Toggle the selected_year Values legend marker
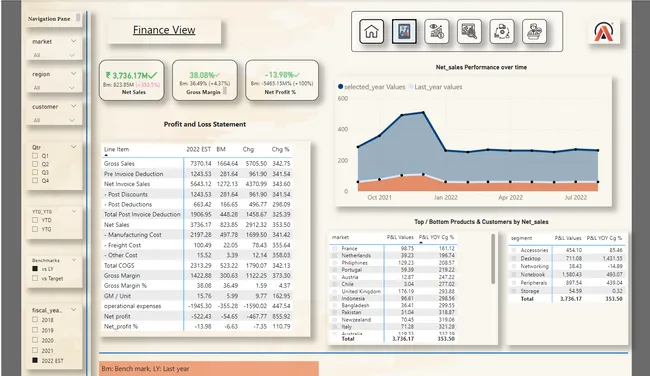The height and width of the screenshot is (376, 650). [340, 87]
